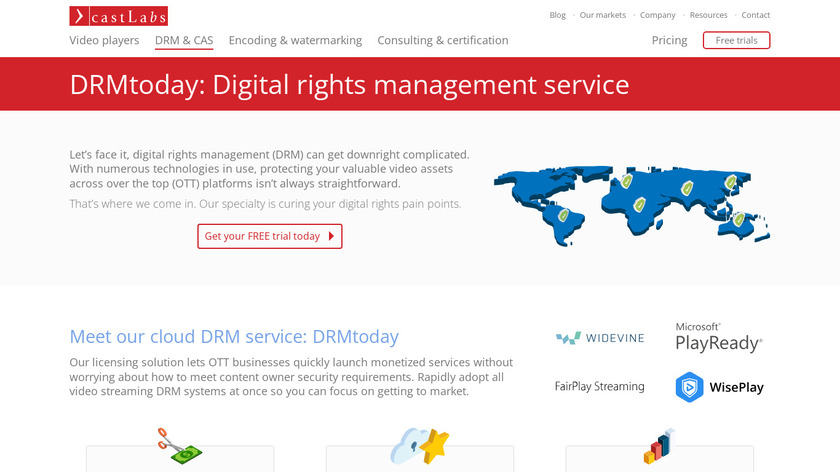The image size is (840, 472).
Task: Click the South America shield marker
Action: tap(563, 215)
